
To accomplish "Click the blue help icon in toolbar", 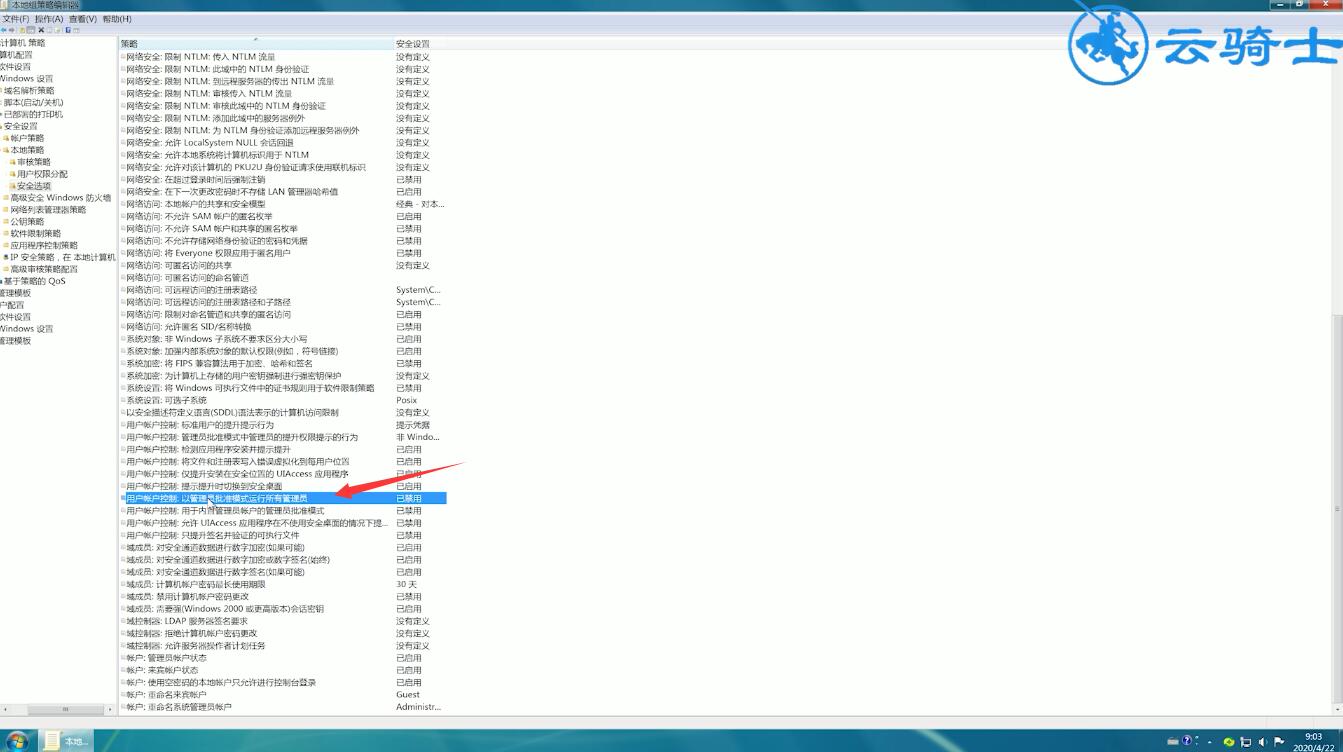I will click(68, 30).
